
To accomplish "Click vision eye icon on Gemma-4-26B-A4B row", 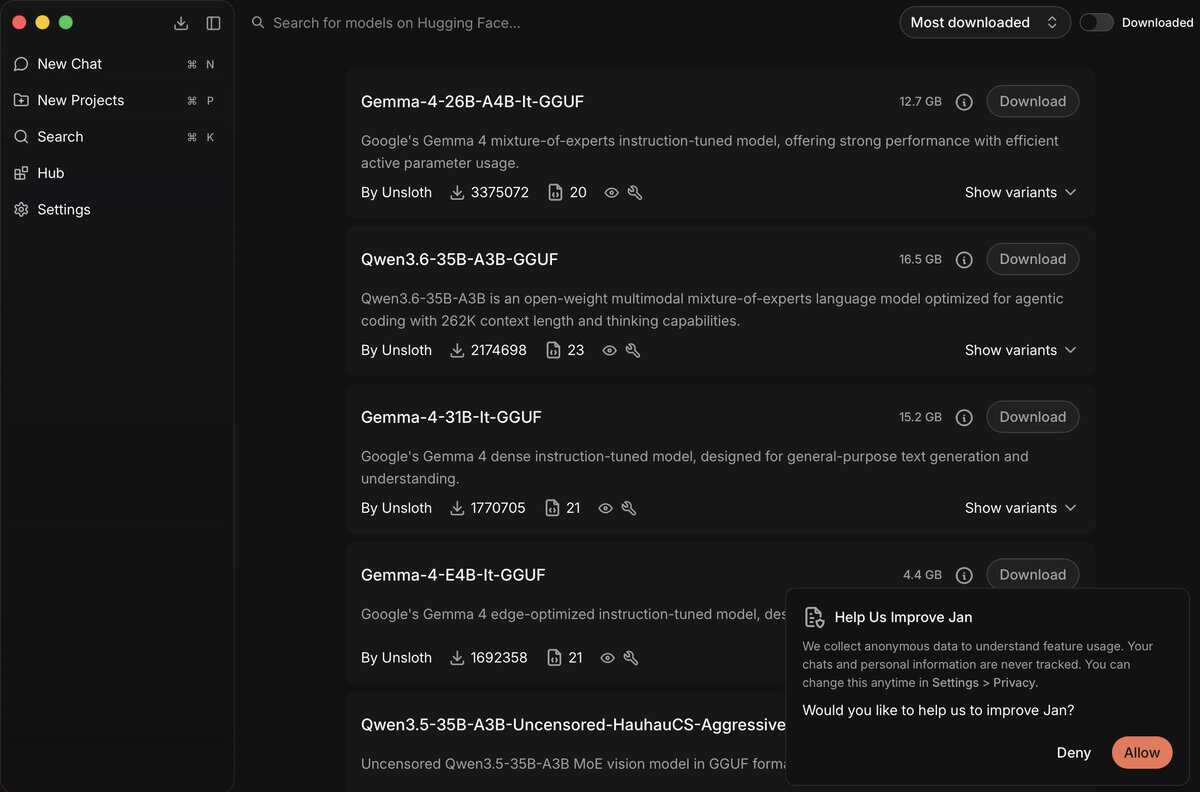I will [611, 193].
